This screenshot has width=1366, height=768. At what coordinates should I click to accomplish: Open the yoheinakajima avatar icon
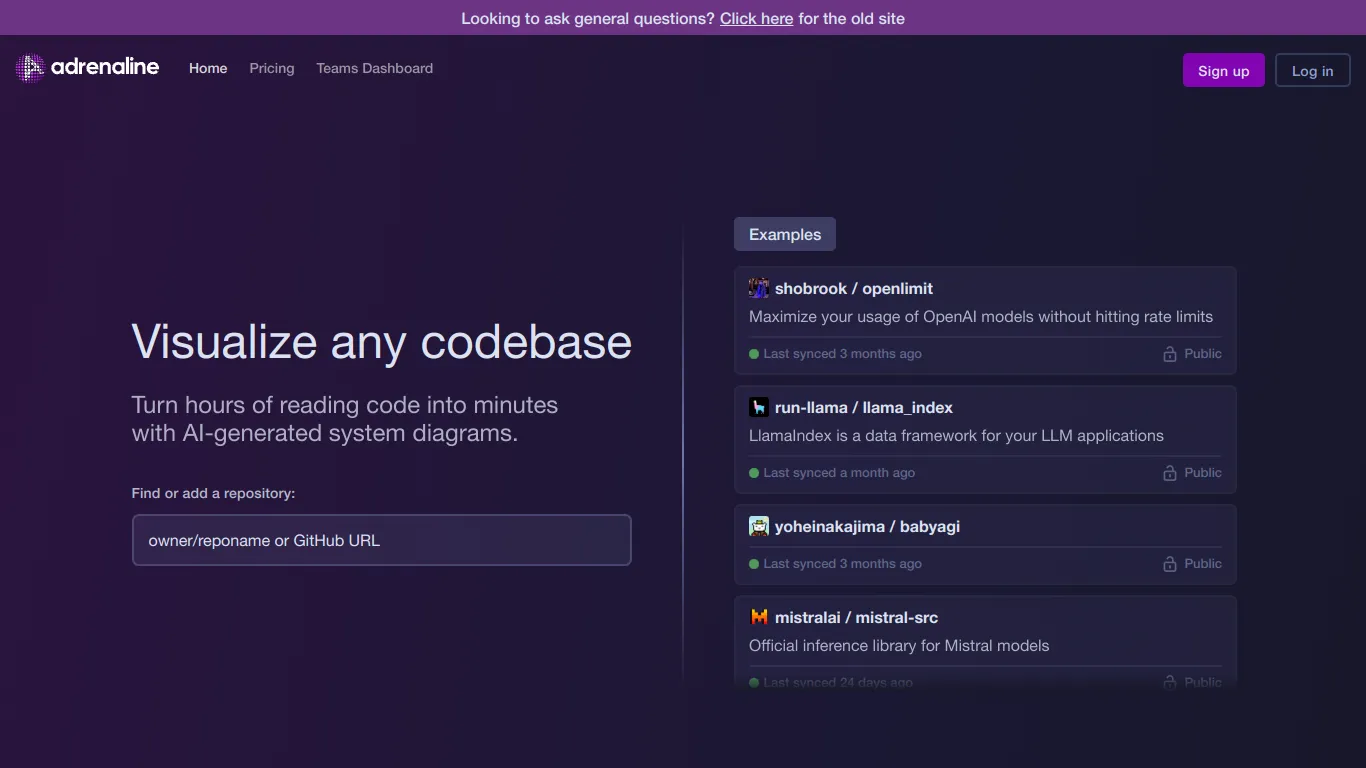(x=759, y=526)
